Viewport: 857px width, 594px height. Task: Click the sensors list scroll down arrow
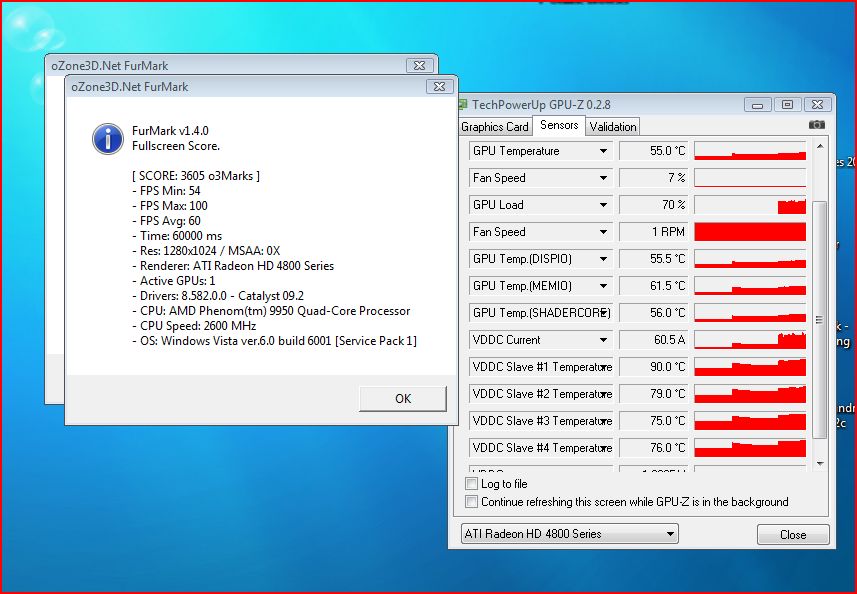820,463
